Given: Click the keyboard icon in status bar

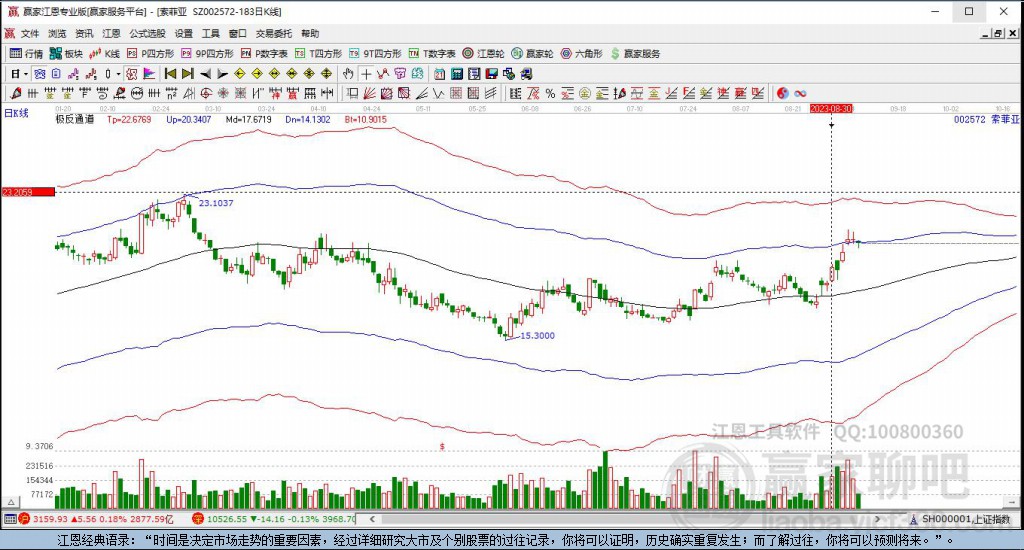Looking at the screenshot, I should pyautogui.click(x=10, y=519).
